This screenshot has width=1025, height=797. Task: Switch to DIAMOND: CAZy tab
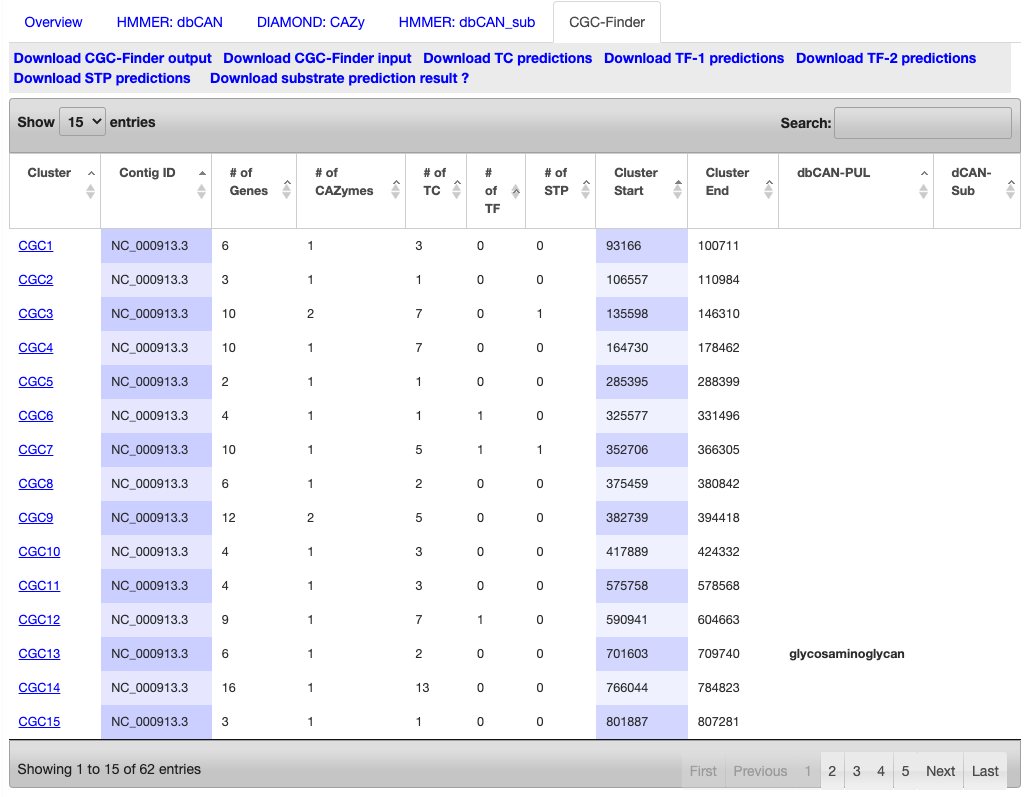(311, 22)
